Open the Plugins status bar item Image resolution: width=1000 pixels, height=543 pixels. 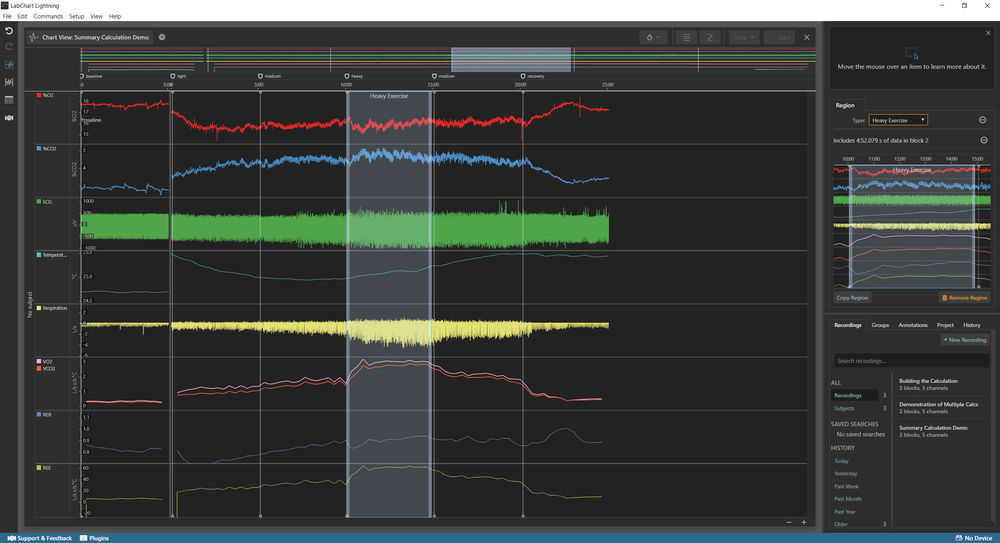(x=94, y=538)
